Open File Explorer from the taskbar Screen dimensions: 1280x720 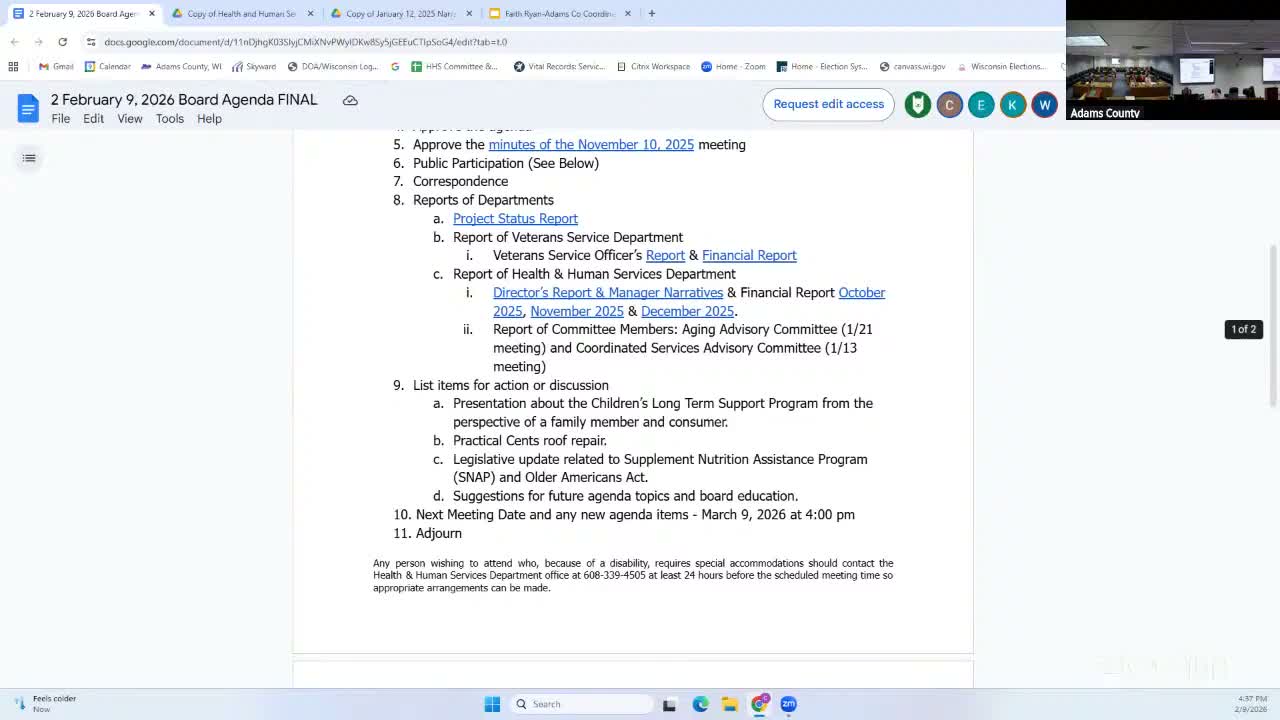730,704
